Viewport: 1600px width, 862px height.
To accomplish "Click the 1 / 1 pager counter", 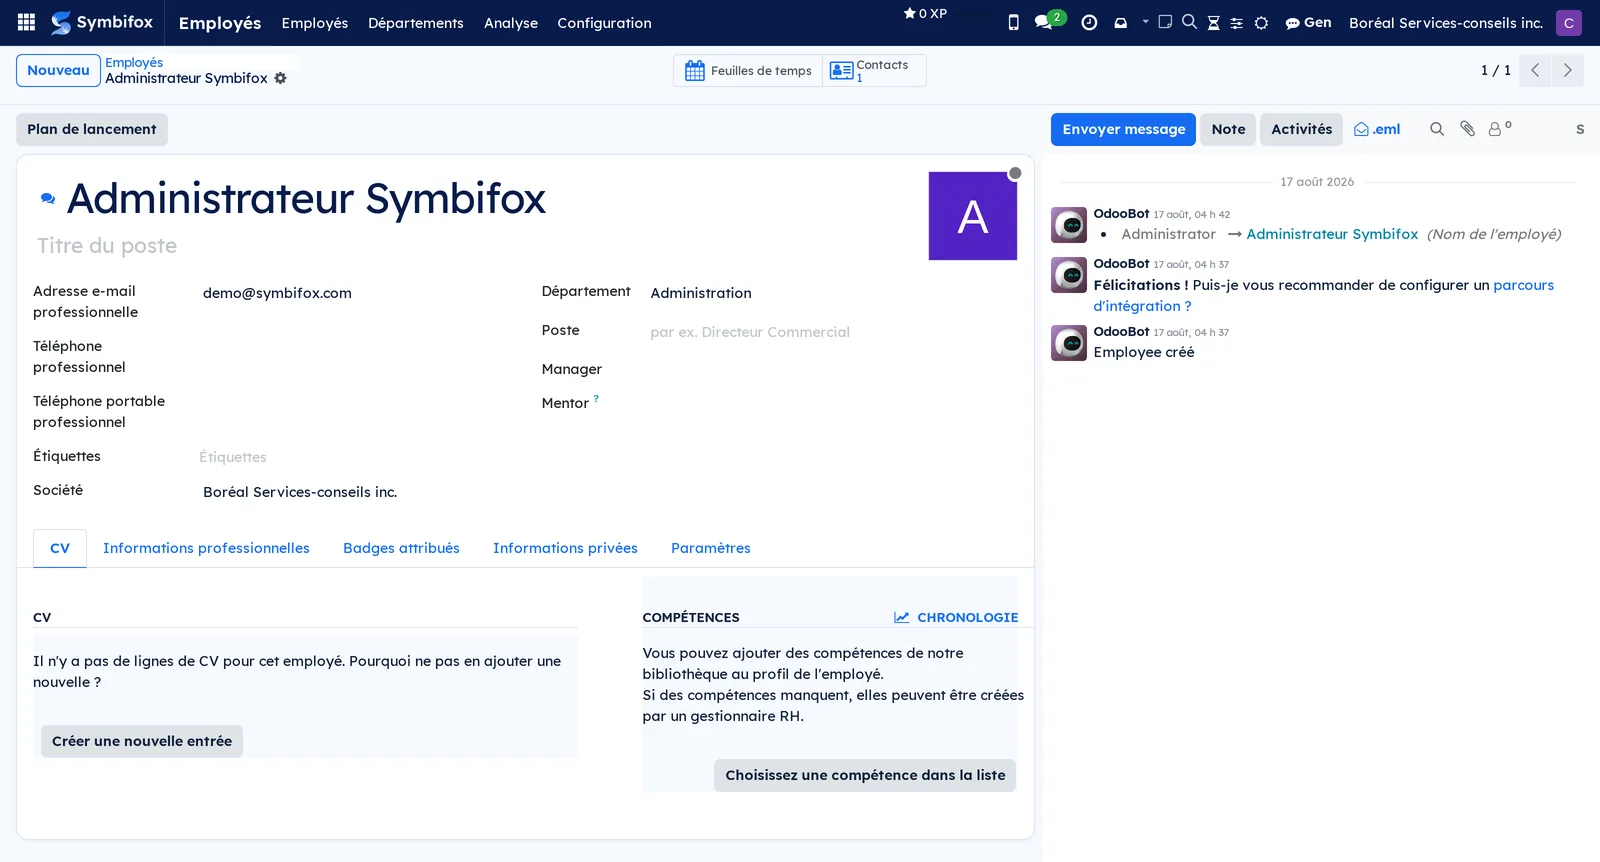I will pos(1495,70).
